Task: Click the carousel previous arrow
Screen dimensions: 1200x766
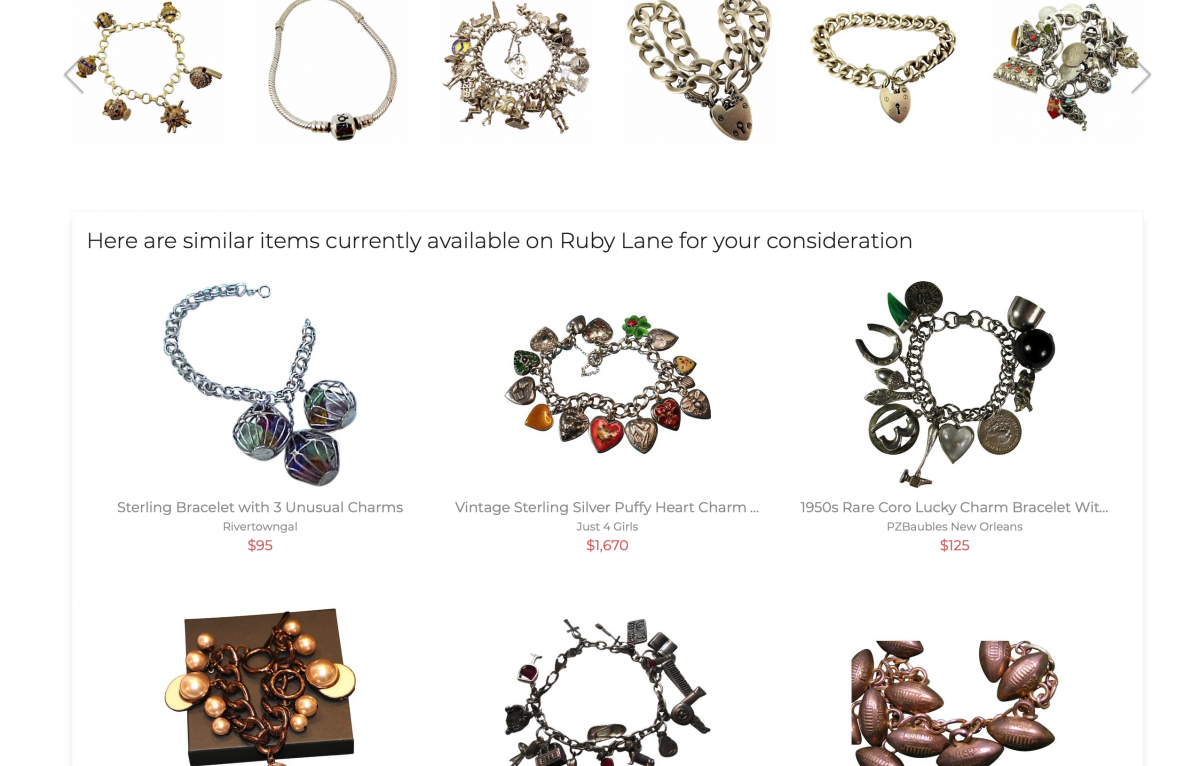Action: click(x=73, y=75)
